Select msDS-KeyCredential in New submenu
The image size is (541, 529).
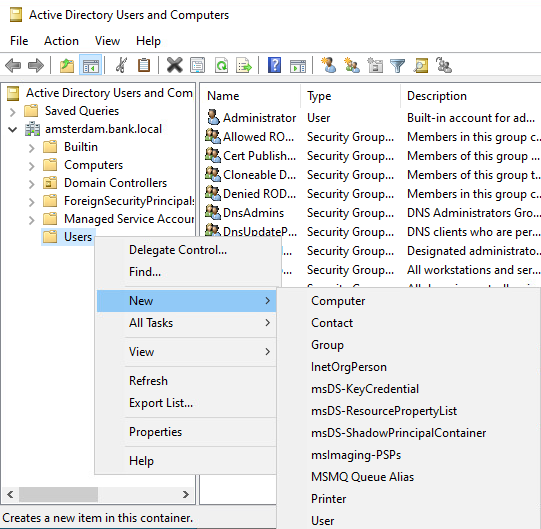409,389
